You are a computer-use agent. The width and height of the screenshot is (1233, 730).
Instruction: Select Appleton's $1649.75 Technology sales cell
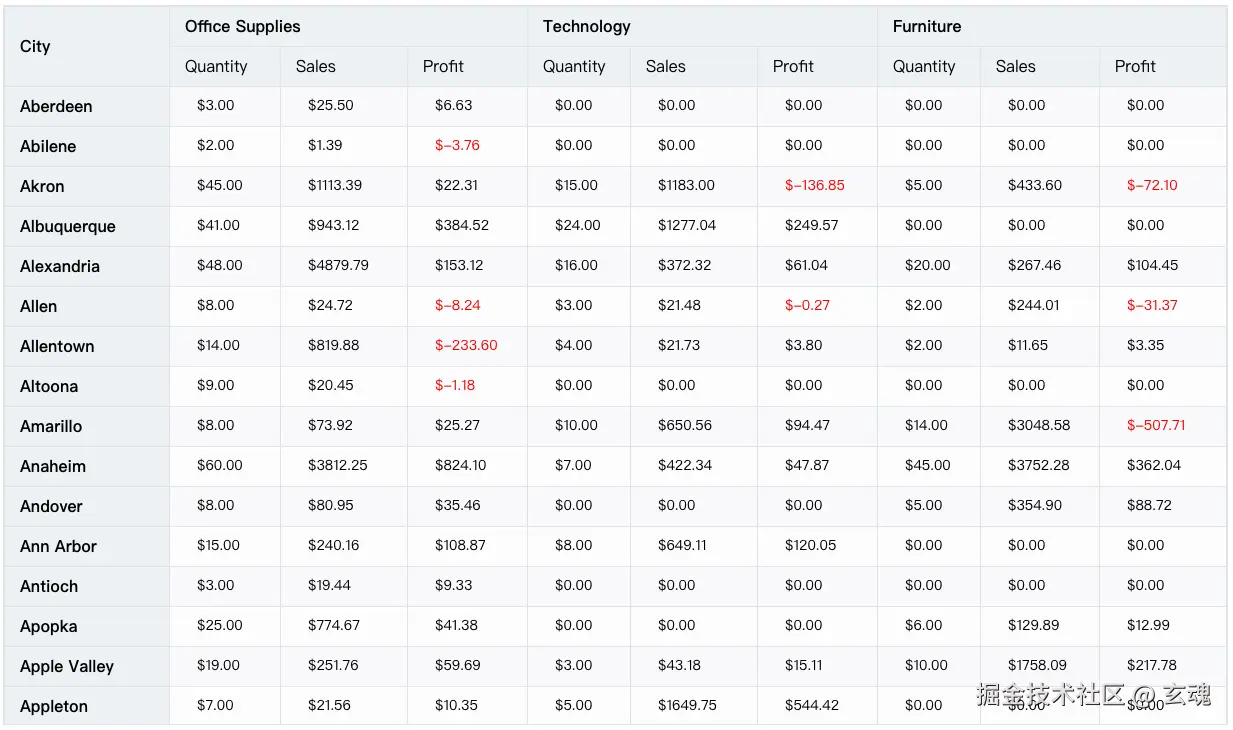[687, 706]
